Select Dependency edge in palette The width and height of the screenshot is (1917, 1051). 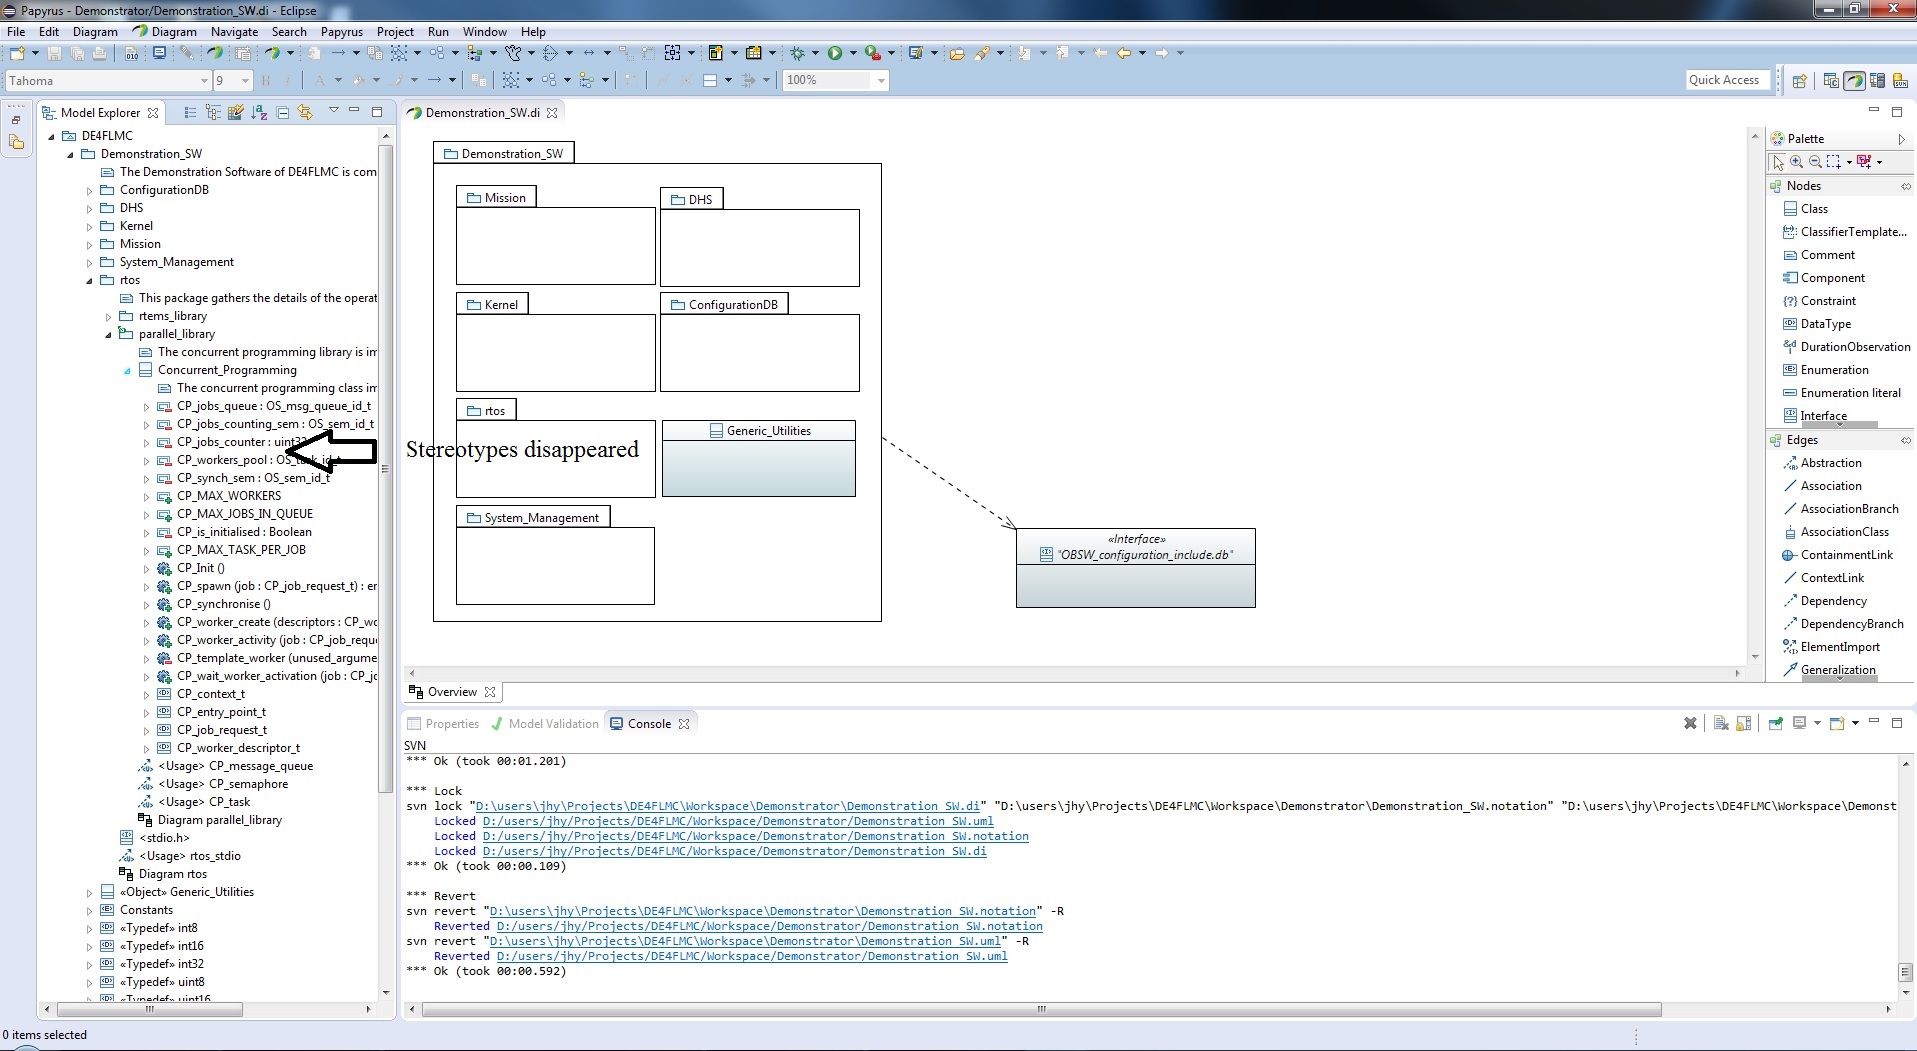(1825, 601)
